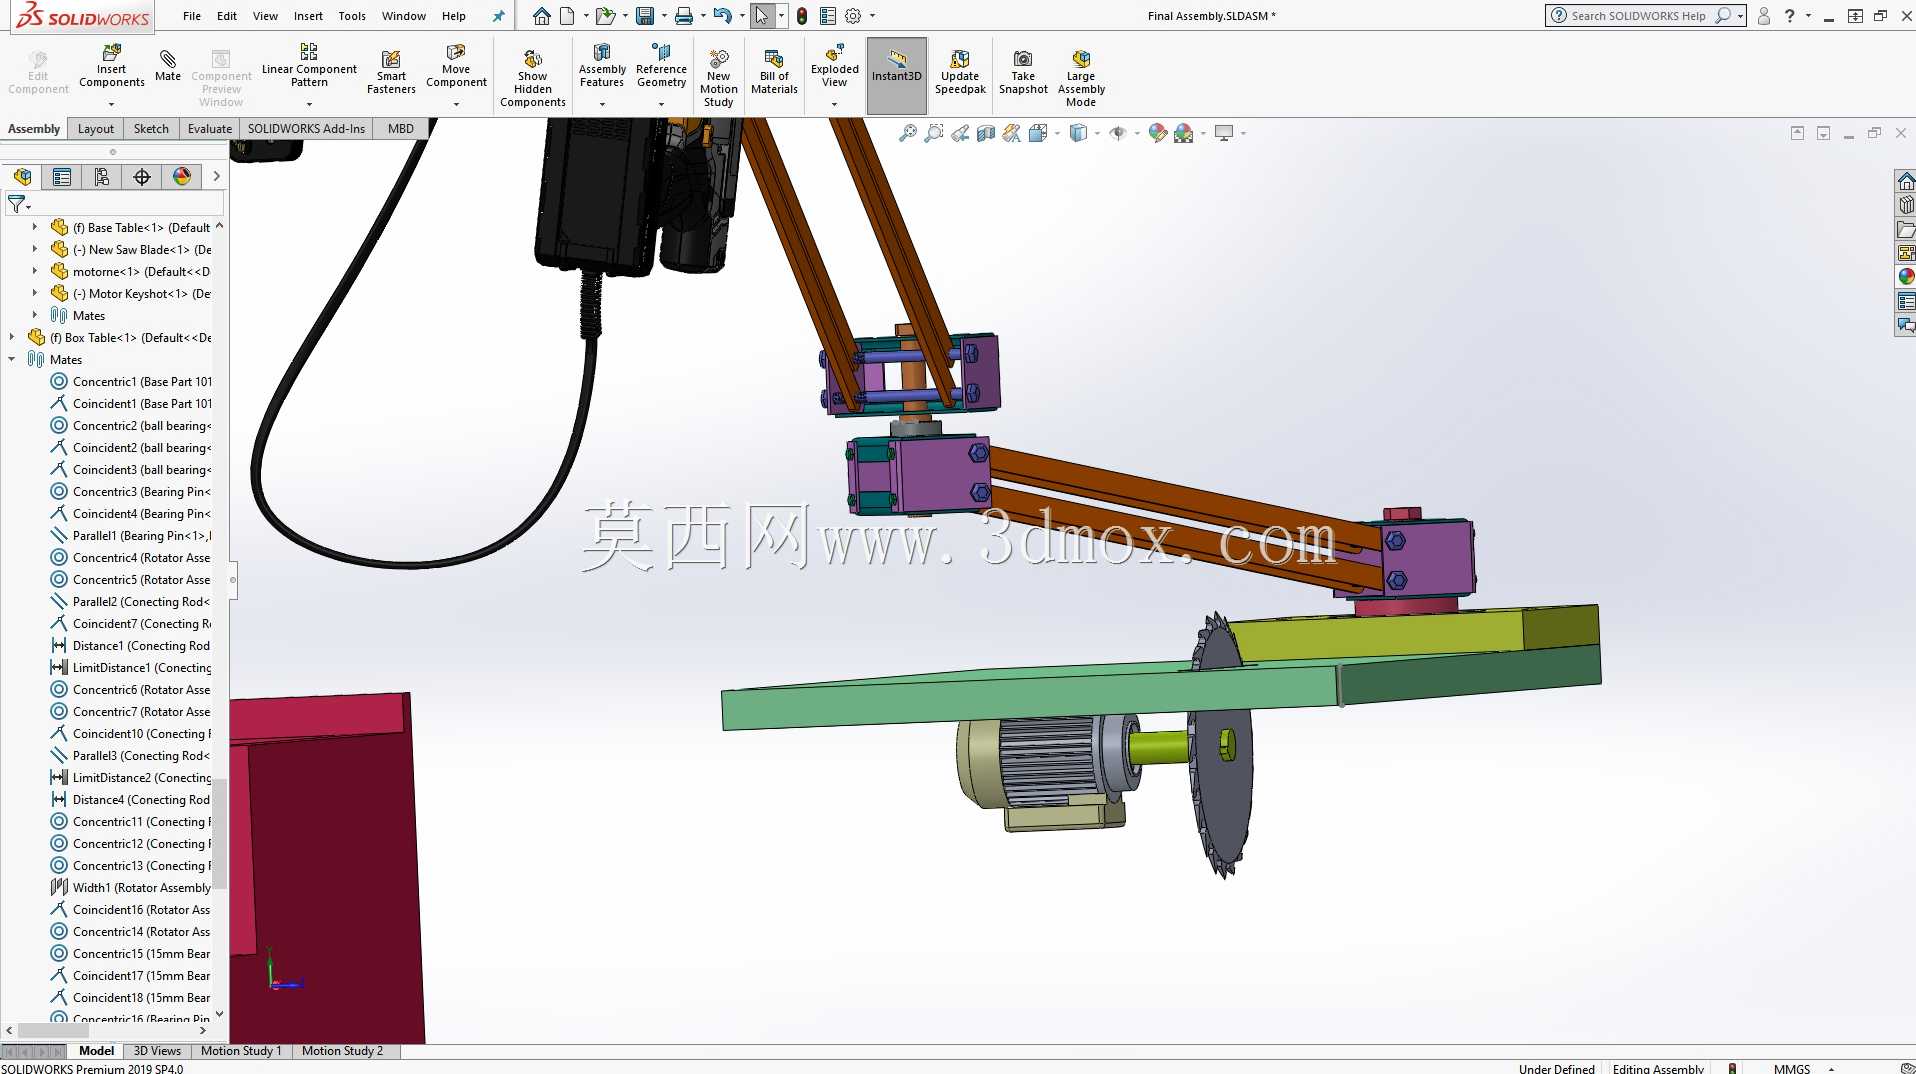The height and width of the screenshot is (1074, 1916).
Task: Open the ConfigurationManager tab icon
Action: tap(102, 177)
